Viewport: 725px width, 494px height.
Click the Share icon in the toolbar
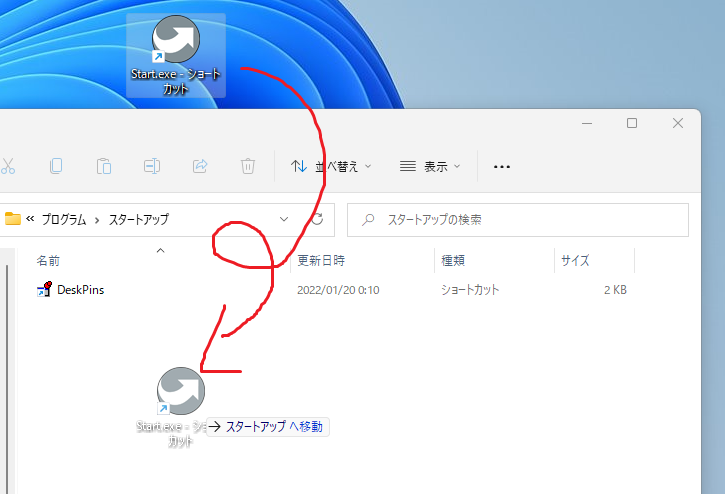coord(200,166)
